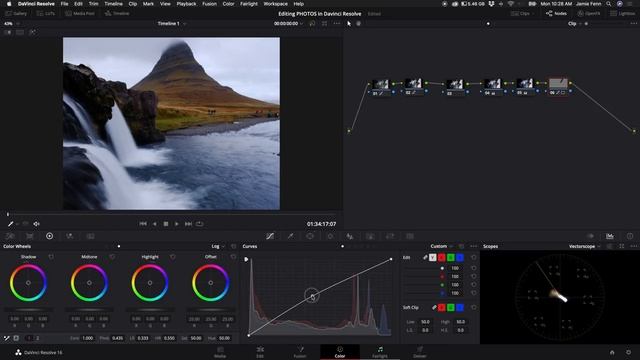640x360 pixels.
Task: Go to the home project manager icon
Action: tap(612, 352)
